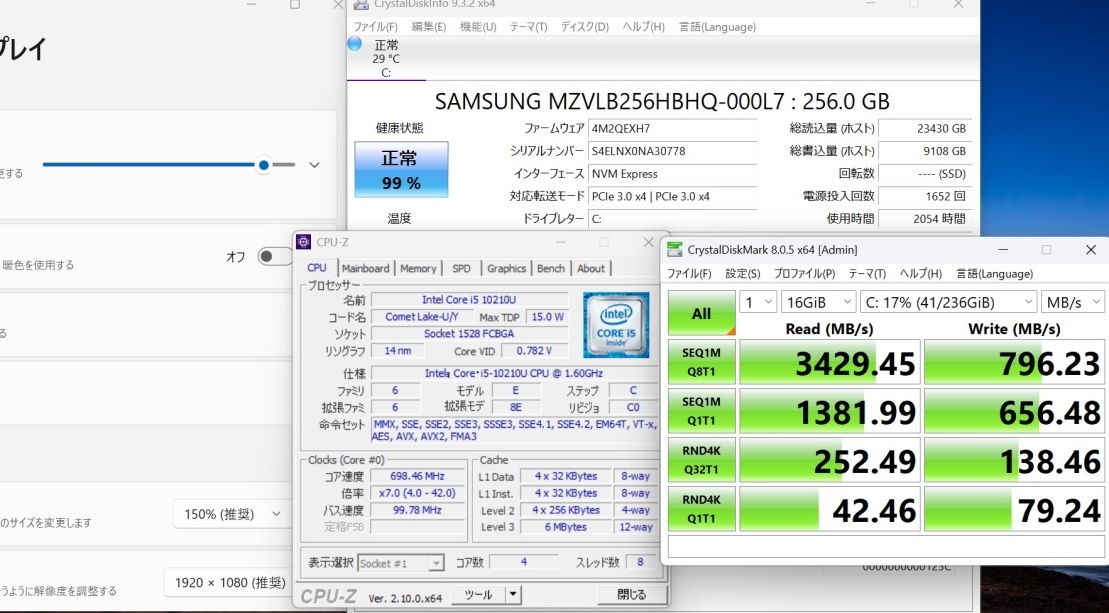The height and width of the screenshot is (613, 1109).
Task: Switch to the Mainboard tab in CPU-Z
Action: [x=365, y=268]
